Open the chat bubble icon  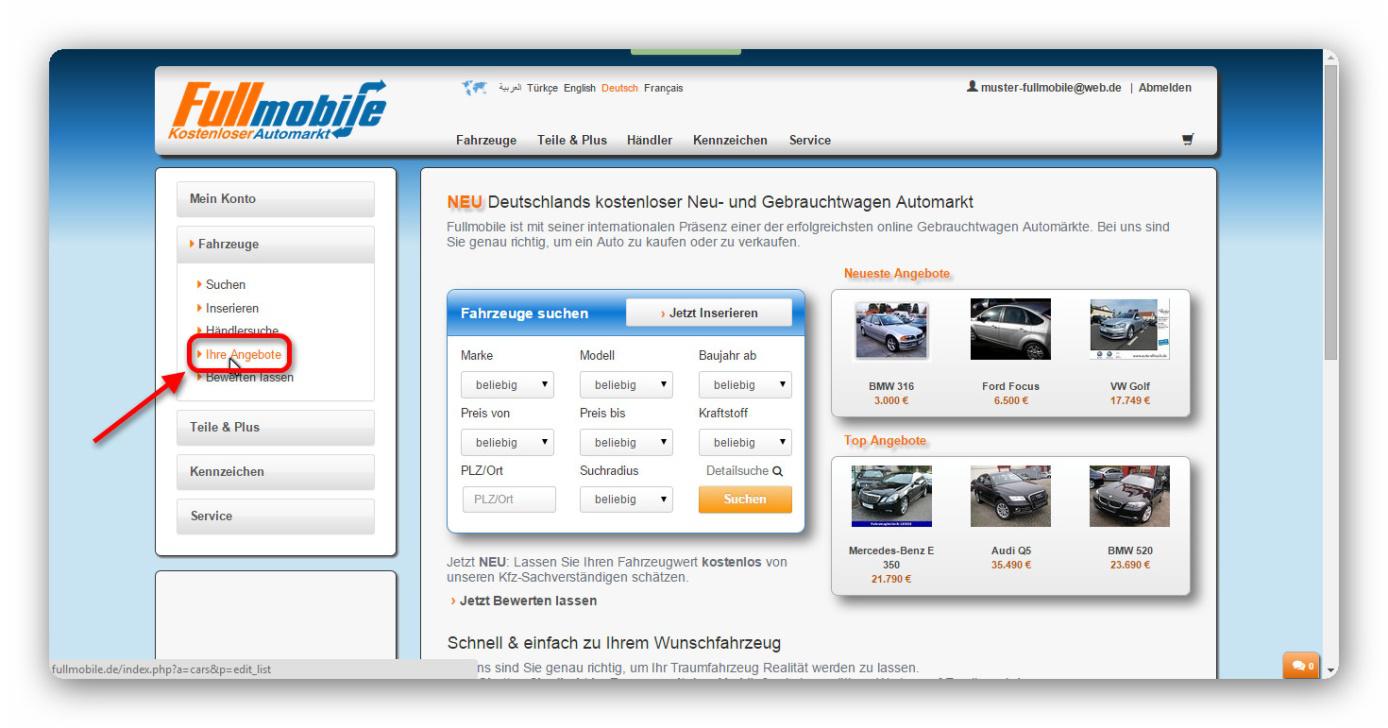[1302, 664]
